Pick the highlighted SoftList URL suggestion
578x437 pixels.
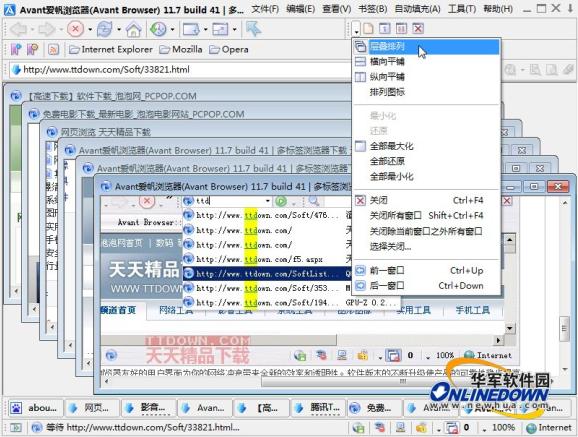(267, 274)
